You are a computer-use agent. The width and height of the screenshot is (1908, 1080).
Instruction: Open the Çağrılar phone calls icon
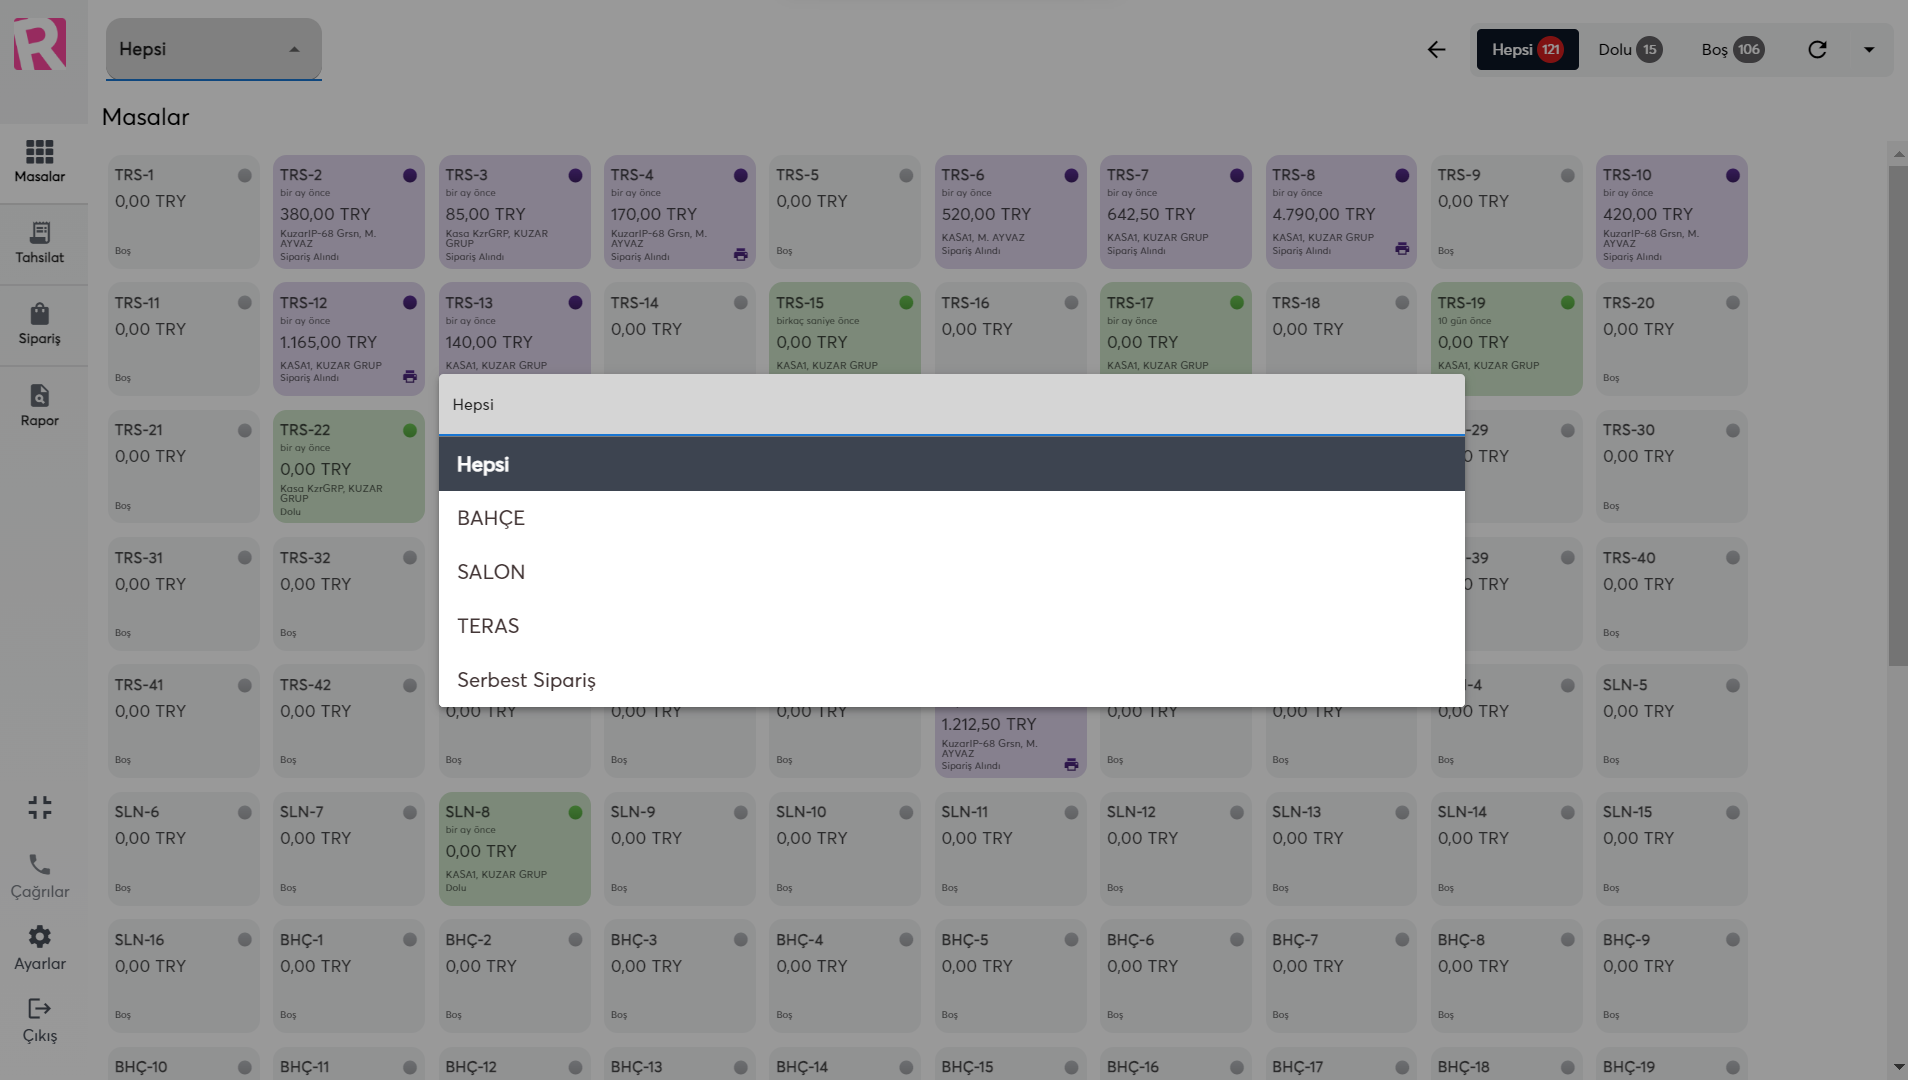point(40,865)
